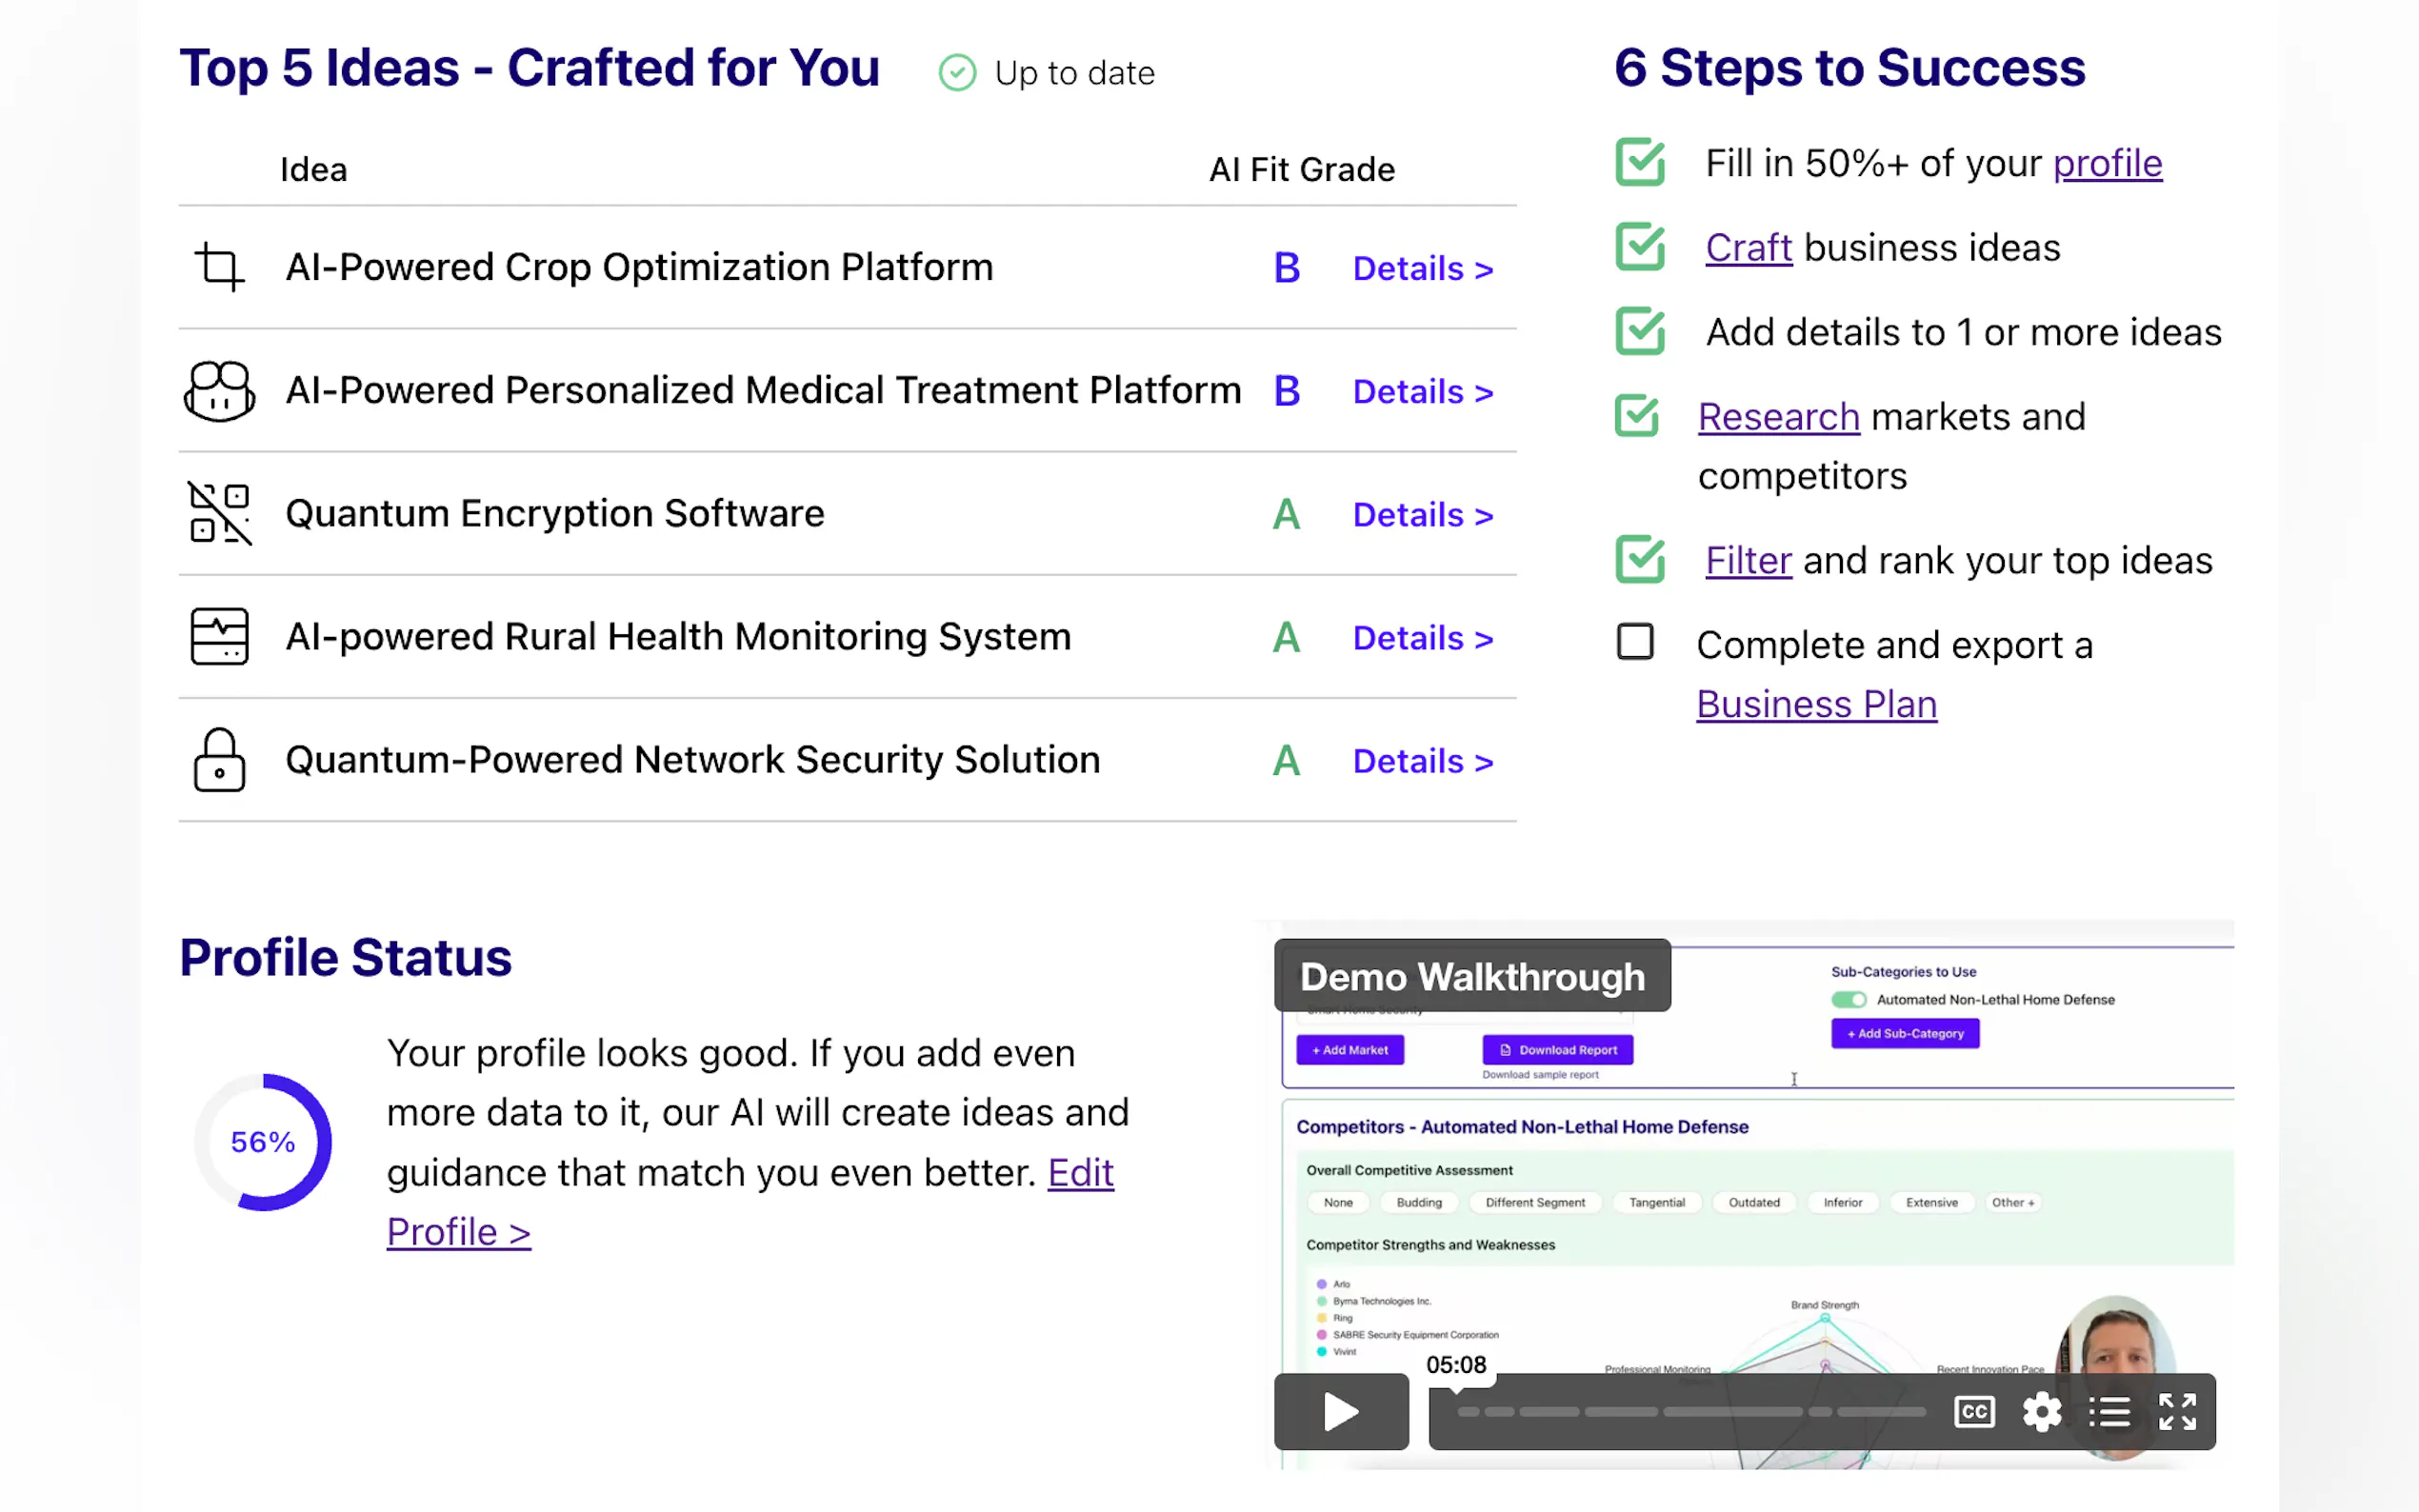Toggle the Filter and rank ideas checkbox
The width and height of the screenshot is (2419, 1512).
1640,560
